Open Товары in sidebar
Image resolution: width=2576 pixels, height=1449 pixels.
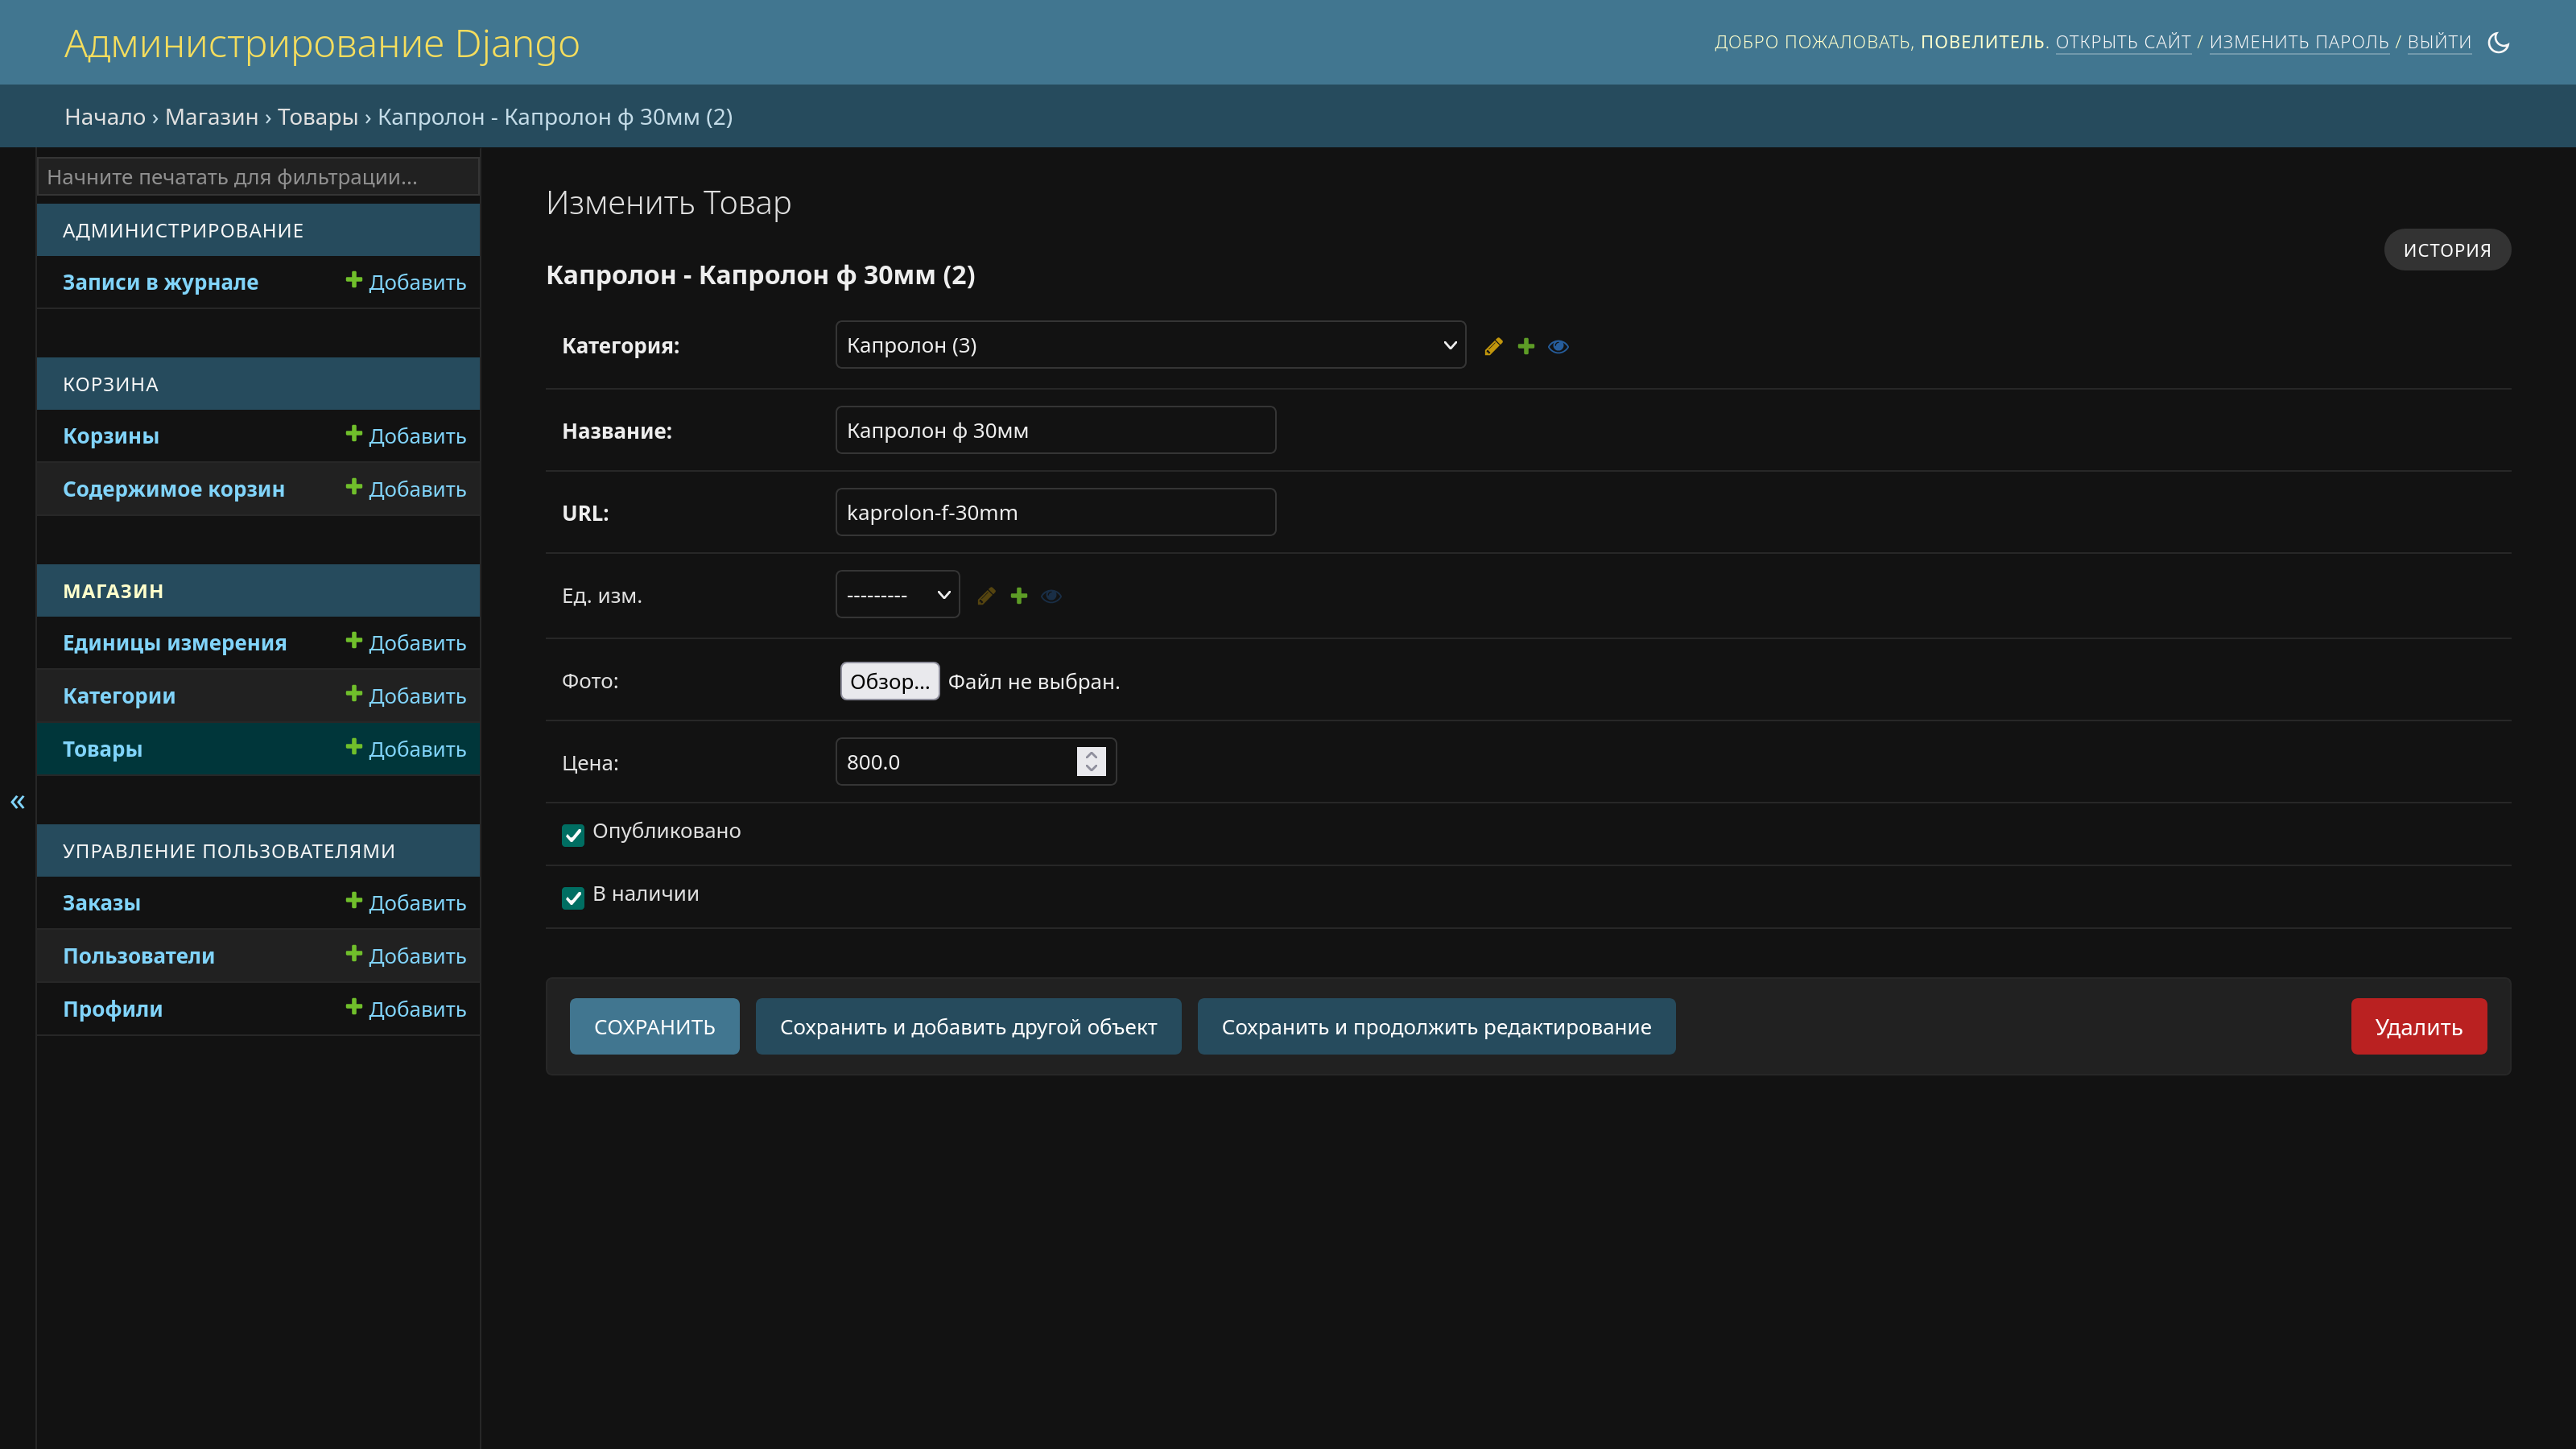[x=102, y=749]
